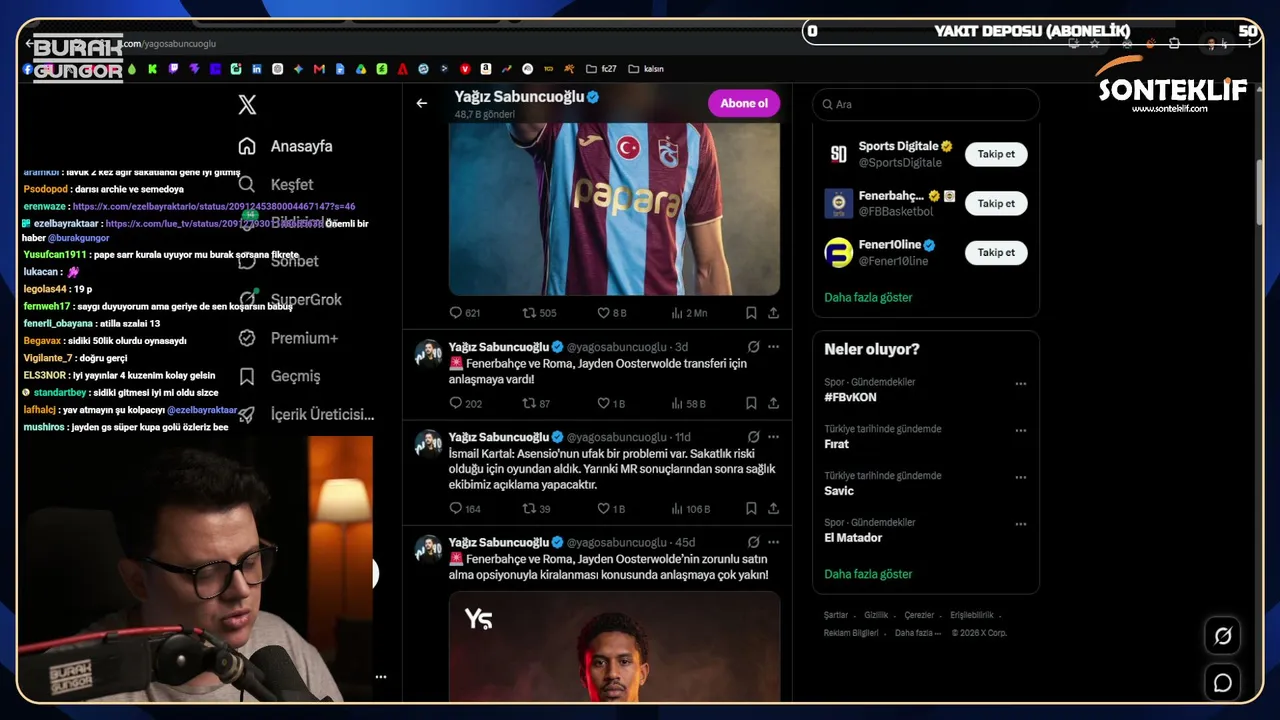Bookmark the 3d Oosterwolde transfer tweet

pyautogui.click(x=751, y=403)
